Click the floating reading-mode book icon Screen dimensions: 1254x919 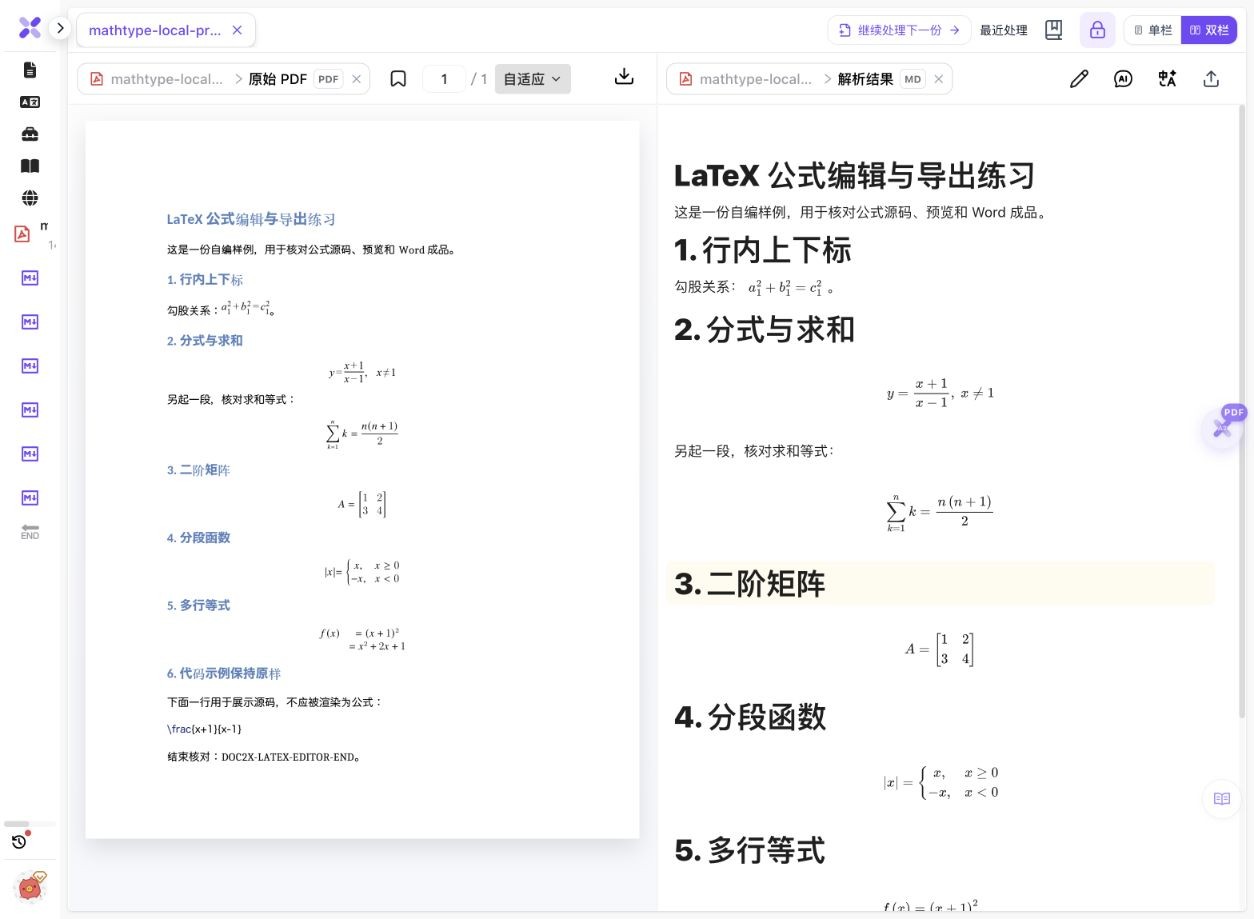point(1221,799)
